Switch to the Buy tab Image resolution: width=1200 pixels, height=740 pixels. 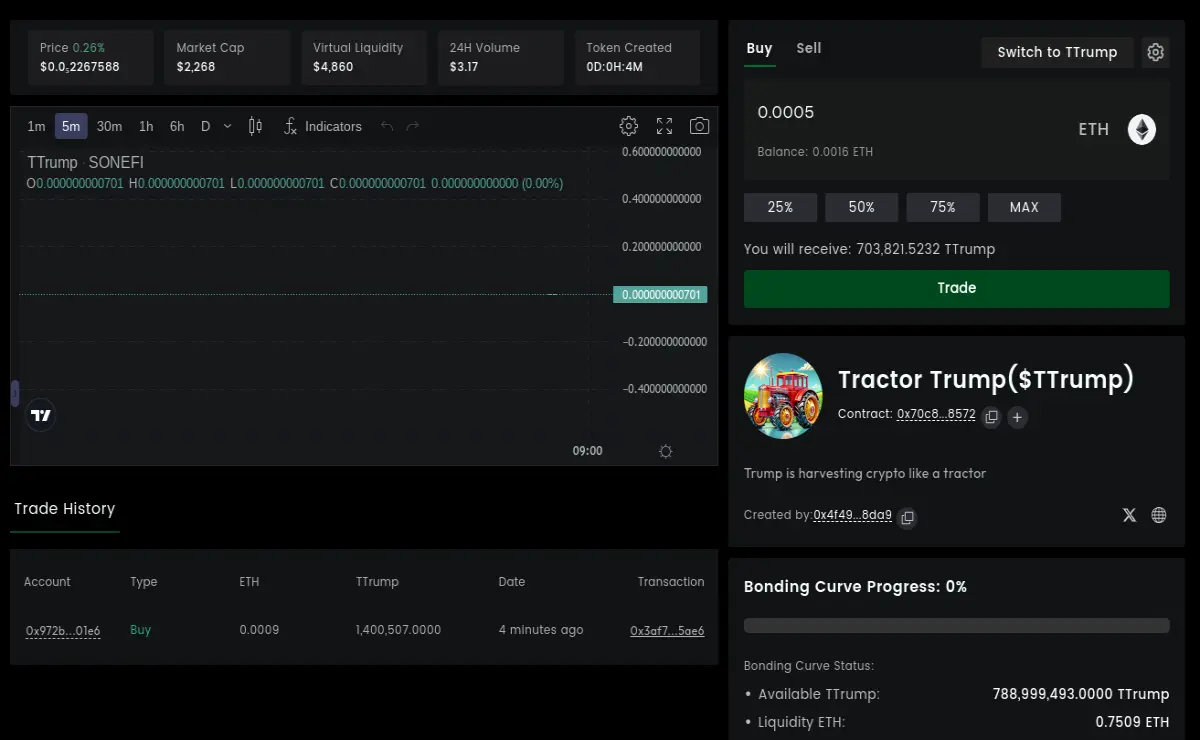click(759, 48)
